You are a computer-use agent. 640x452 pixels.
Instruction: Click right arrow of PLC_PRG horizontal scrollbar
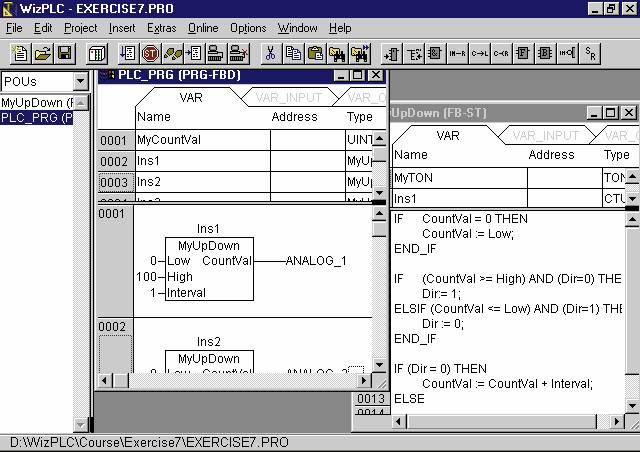coord(363,381)
